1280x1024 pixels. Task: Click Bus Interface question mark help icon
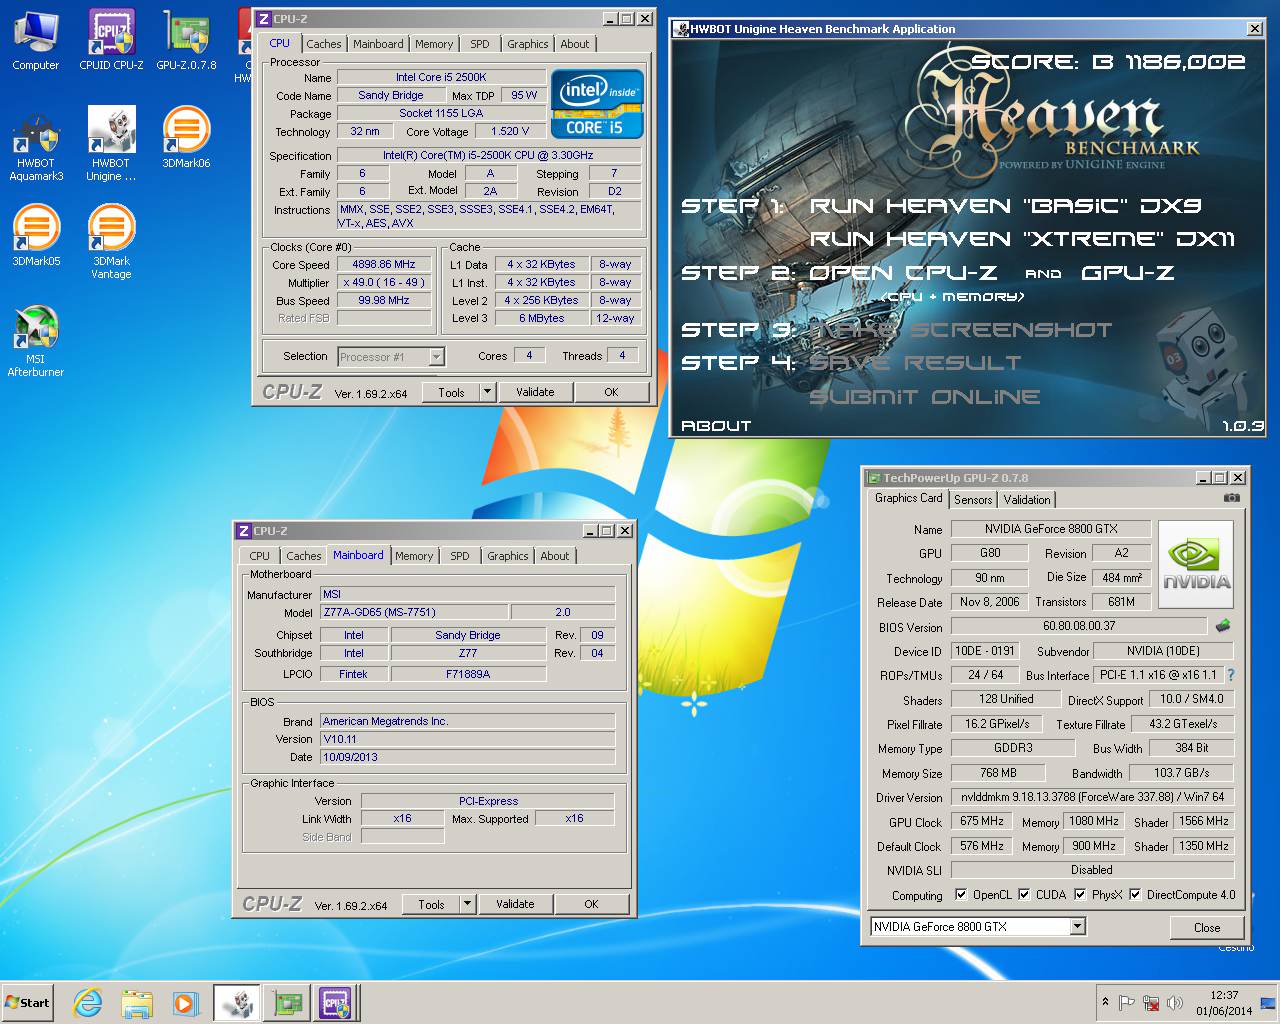click(x=1231, y=675)
